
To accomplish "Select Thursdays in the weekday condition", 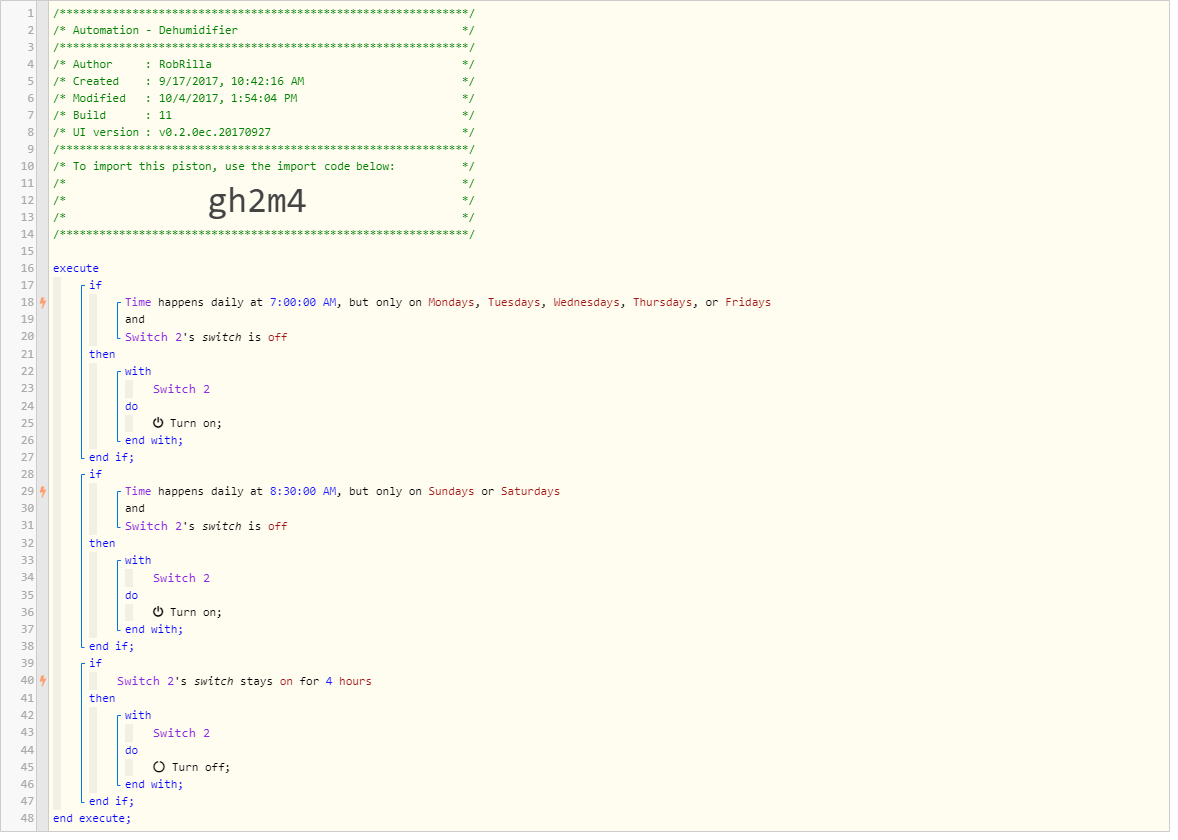I will (x=663, y=302).
